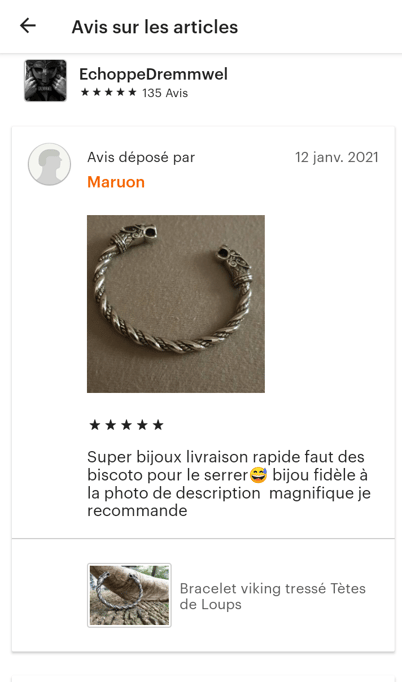The height and width of the screenshot is (682, 402).
Task: Tap the Avis sur les articles title
Action: 155,27
